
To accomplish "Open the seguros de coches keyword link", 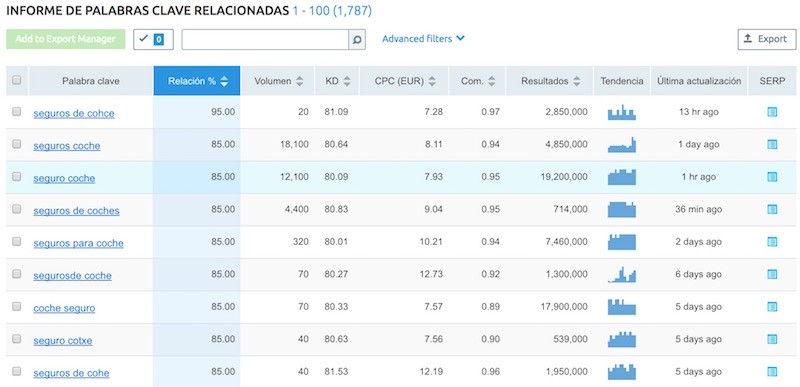I will [77, 211].
